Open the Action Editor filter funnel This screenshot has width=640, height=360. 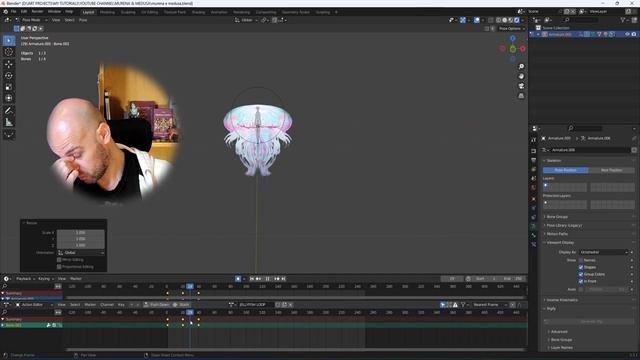point(464,305)
